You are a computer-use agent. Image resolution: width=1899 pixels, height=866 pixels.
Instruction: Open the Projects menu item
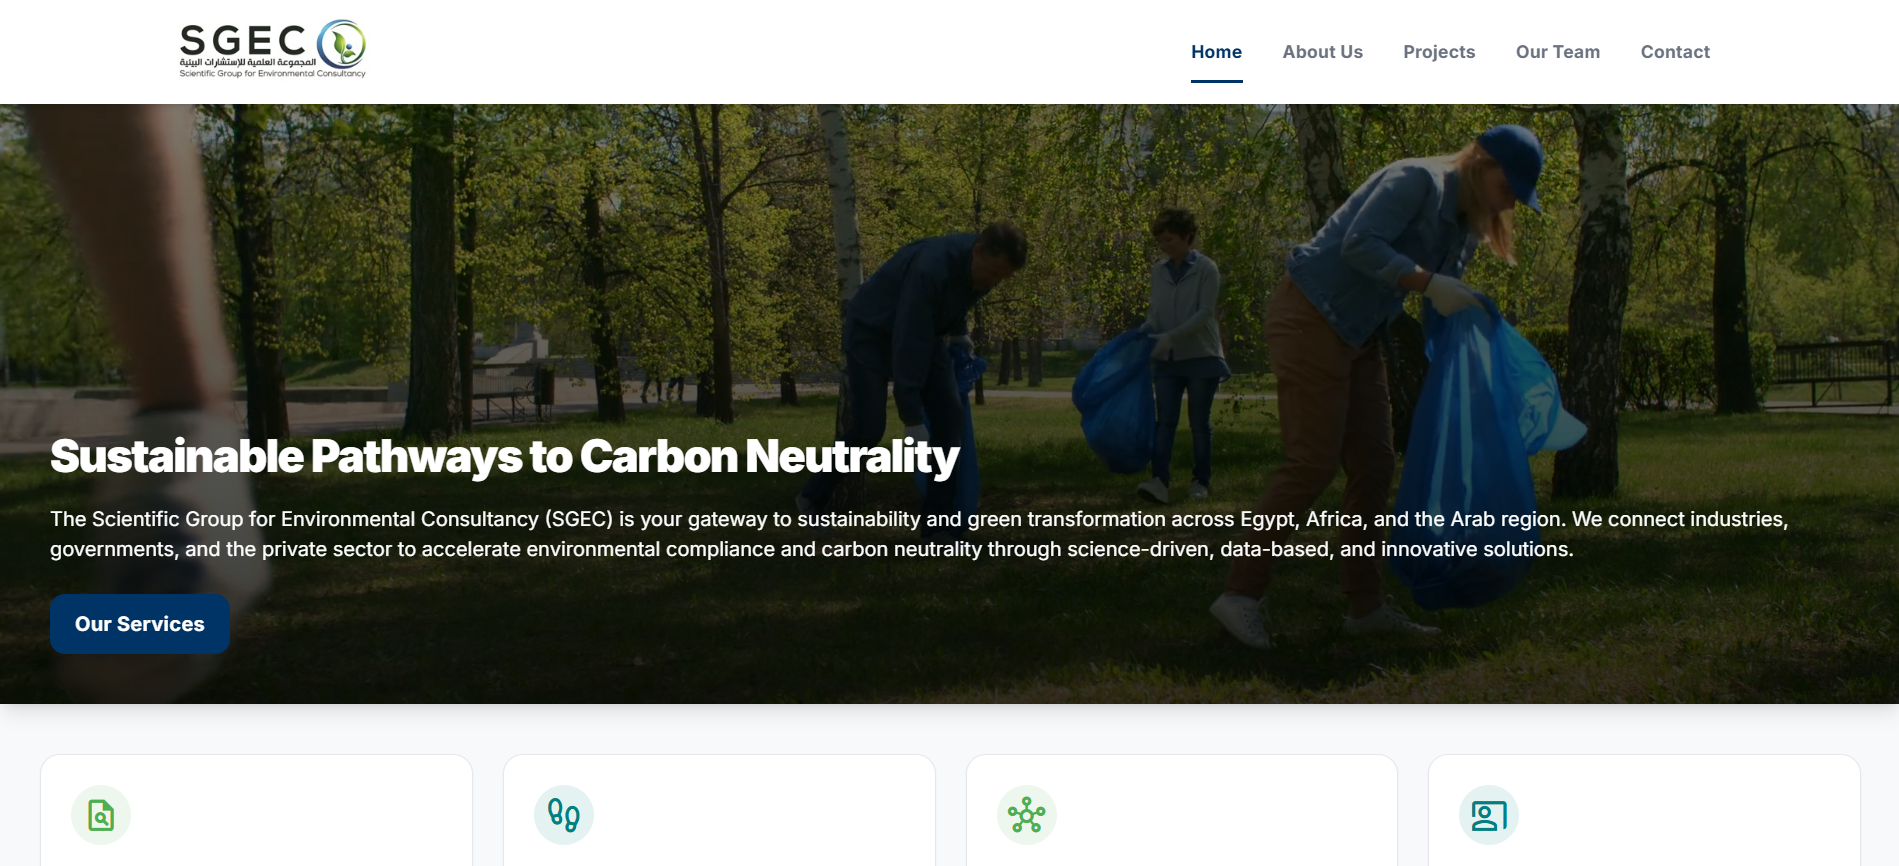click(x=1439, y=52)
